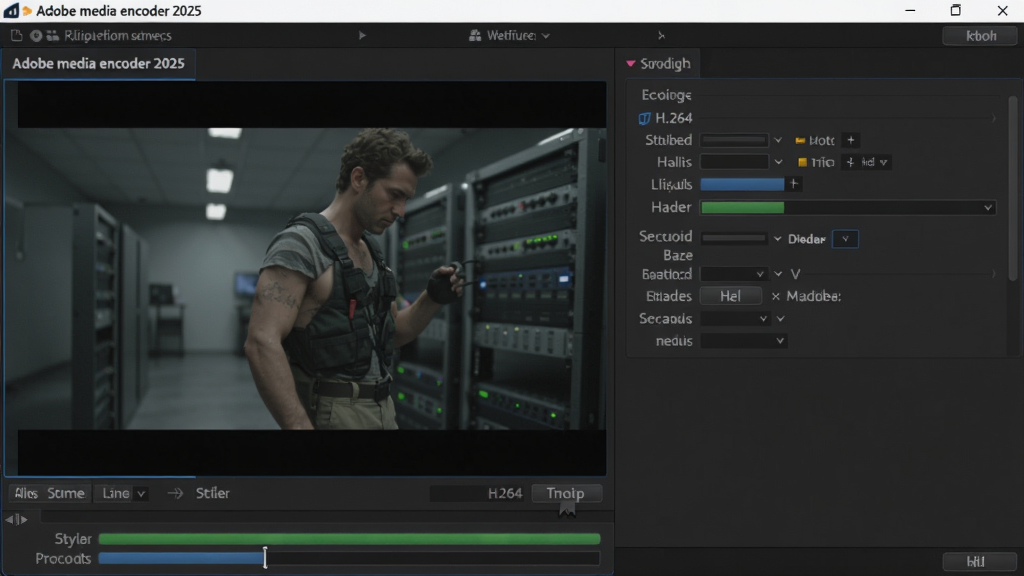Adjust the blue Lligạils slider
1024x576 pixels.
[742, 184]
